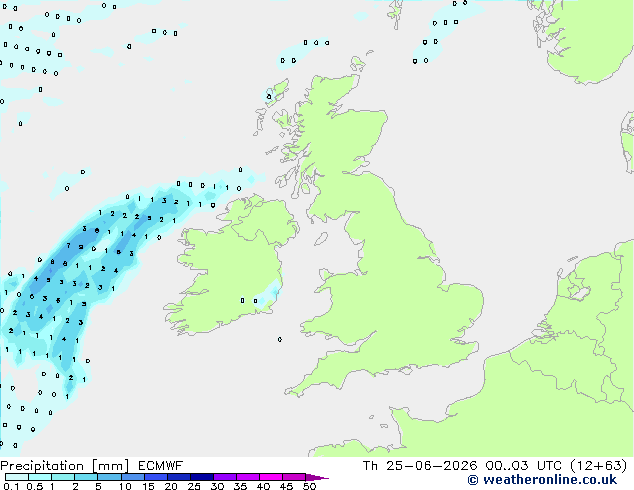Click the legend label '15'
This screenshot has width=634, height=490.
(x=148, y=486)
